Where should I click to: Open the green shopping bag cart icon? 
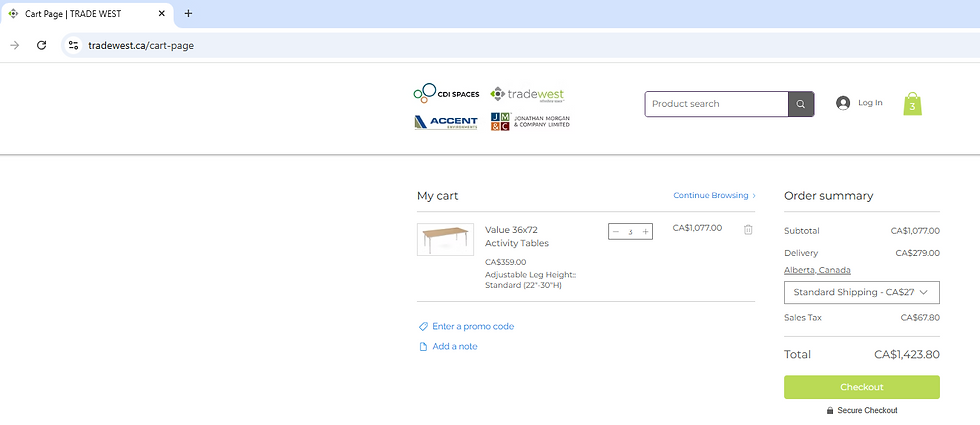[912, 104]
